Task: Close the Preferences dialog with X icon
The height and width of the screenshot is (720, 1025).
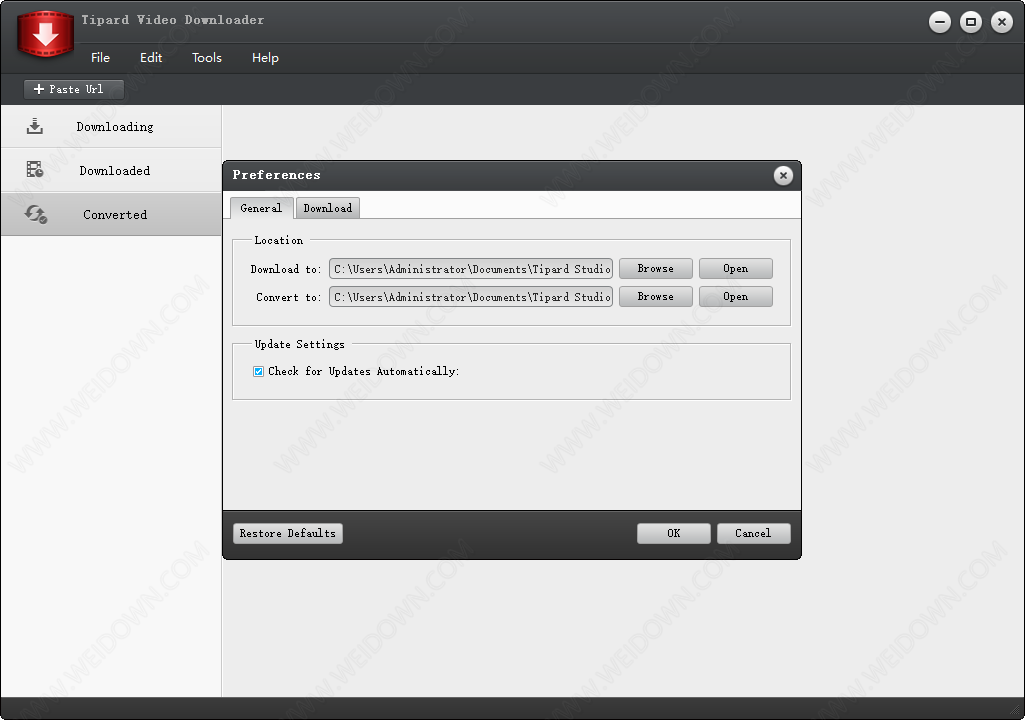Action: coord(783,175)
